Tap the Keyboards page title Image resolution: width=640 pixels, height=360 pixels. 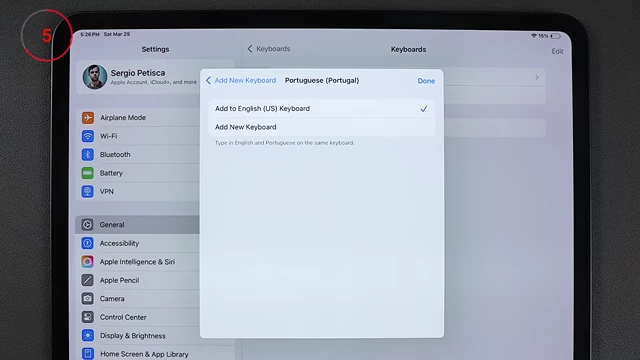[x=408, y=49]
